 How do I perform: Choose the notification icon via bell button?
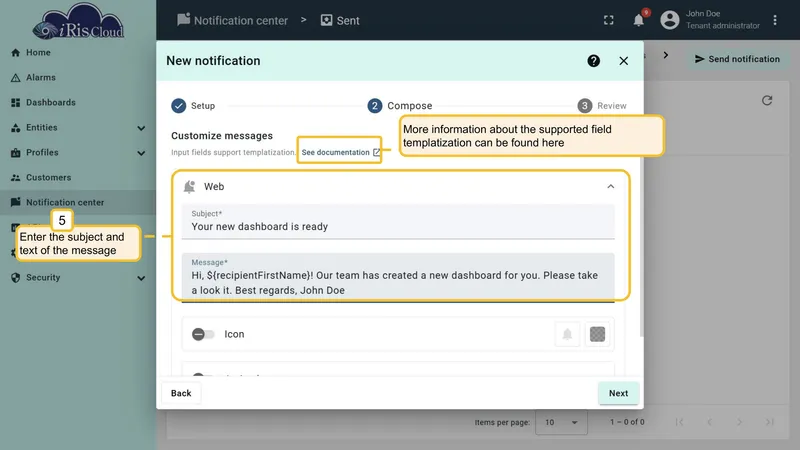pos(567,334)
